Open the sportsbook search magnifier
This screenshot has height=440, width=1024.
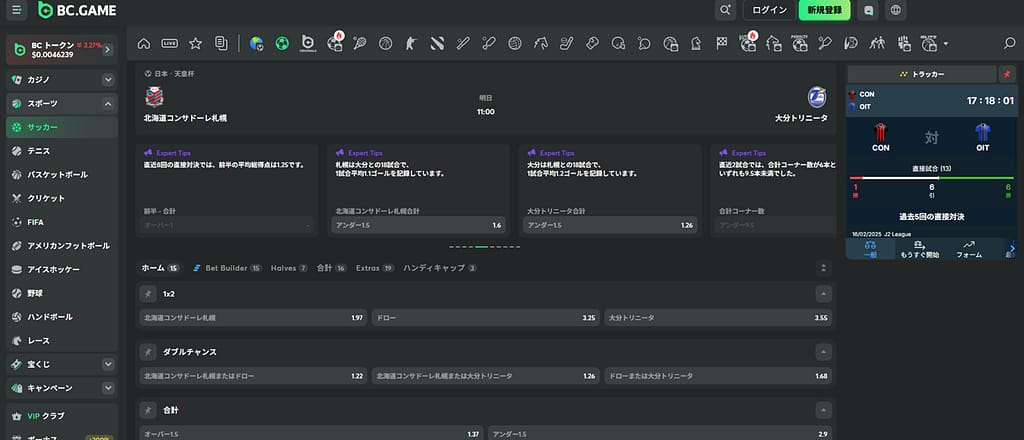tap(1009, 44)
